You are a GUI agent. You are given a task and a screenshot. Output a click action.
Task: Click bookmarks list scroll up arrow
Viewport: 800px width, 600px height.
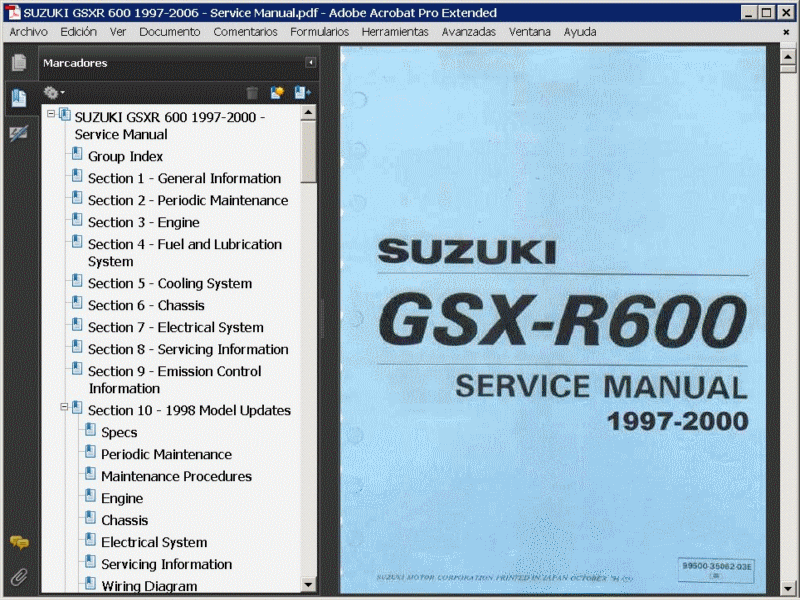coord(308,113)
